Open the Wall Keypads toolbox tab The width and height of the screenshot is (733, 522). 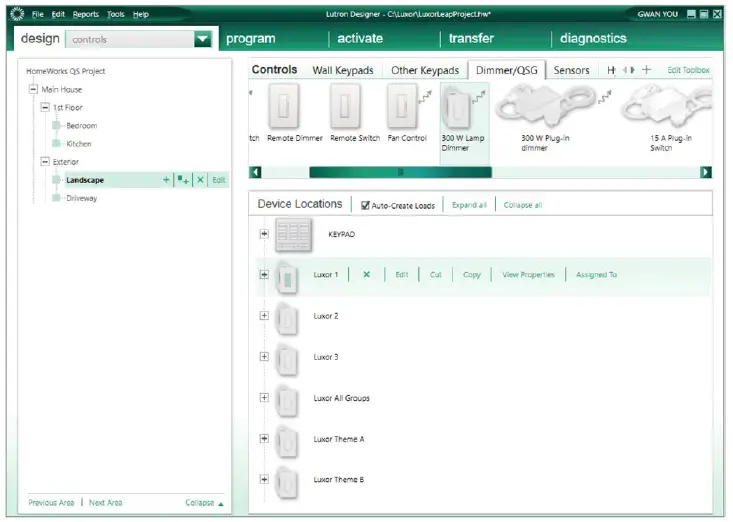[x=343, y=70]
